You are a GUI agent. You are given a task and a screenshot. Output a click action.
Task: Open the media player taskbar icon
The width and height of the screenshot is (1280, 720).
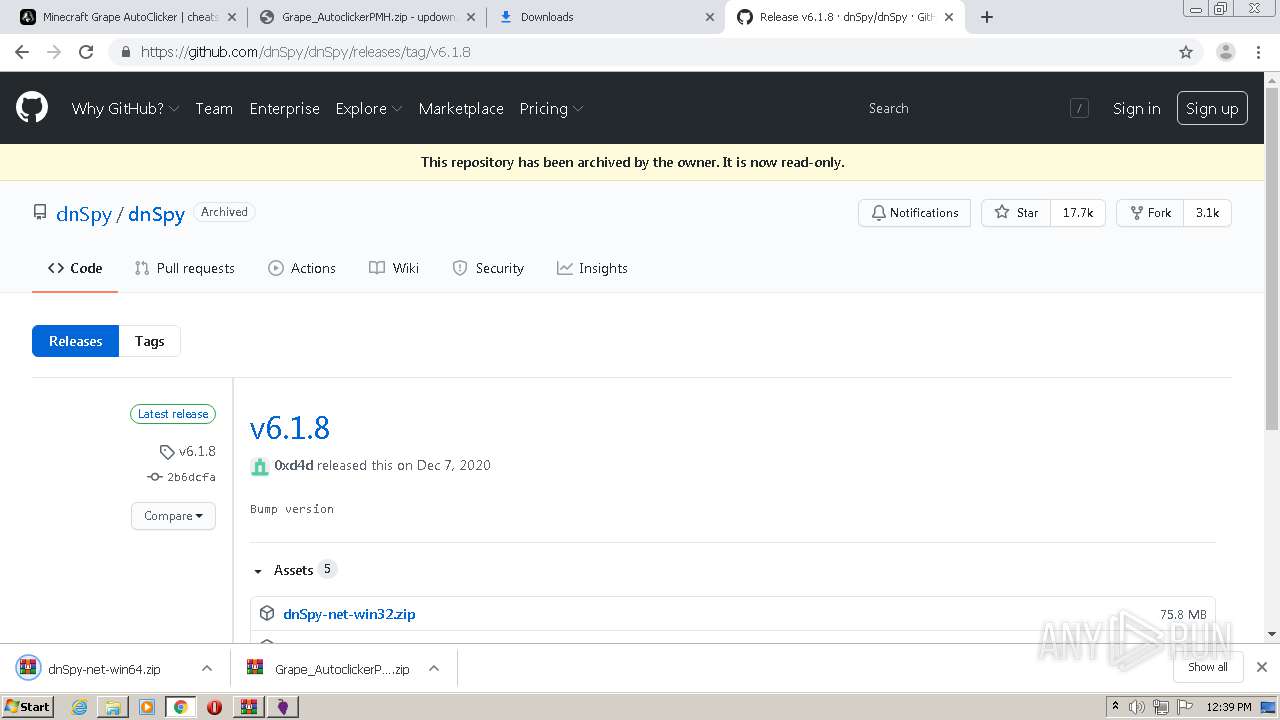pyautogui.click(x=147, y=707)
